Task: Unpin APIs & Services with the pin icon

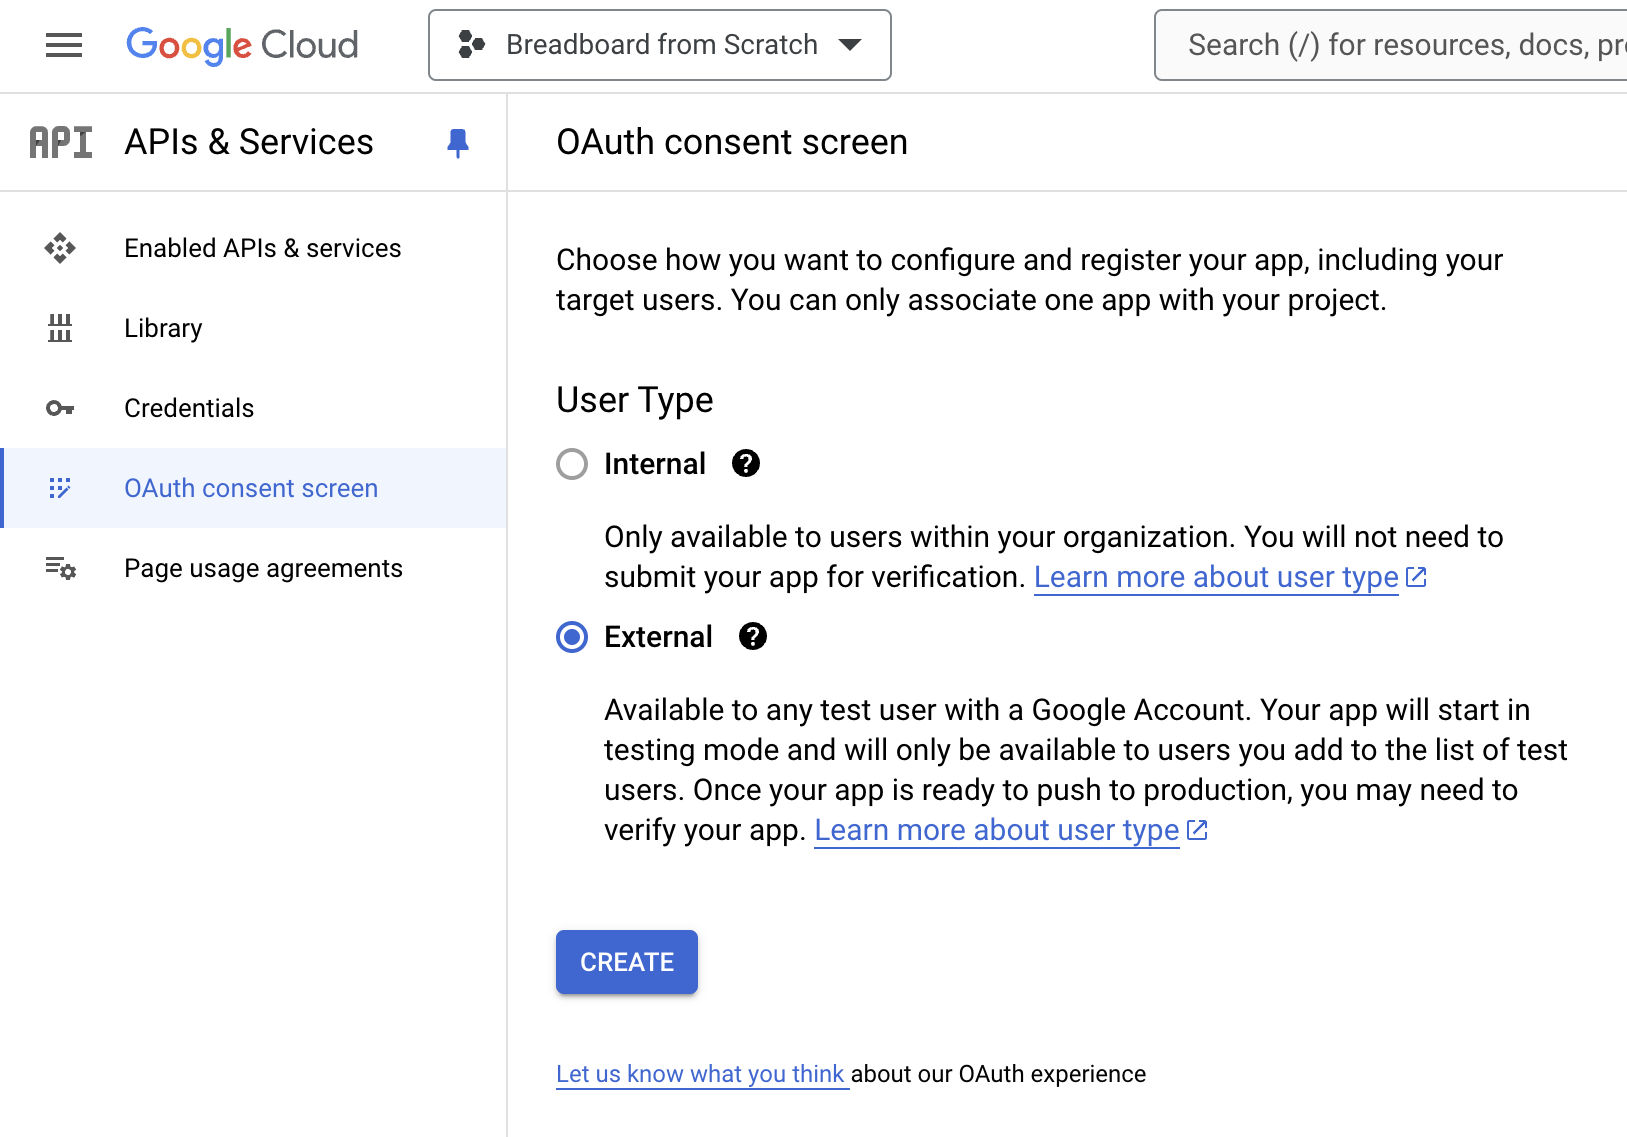Action: 458,143
